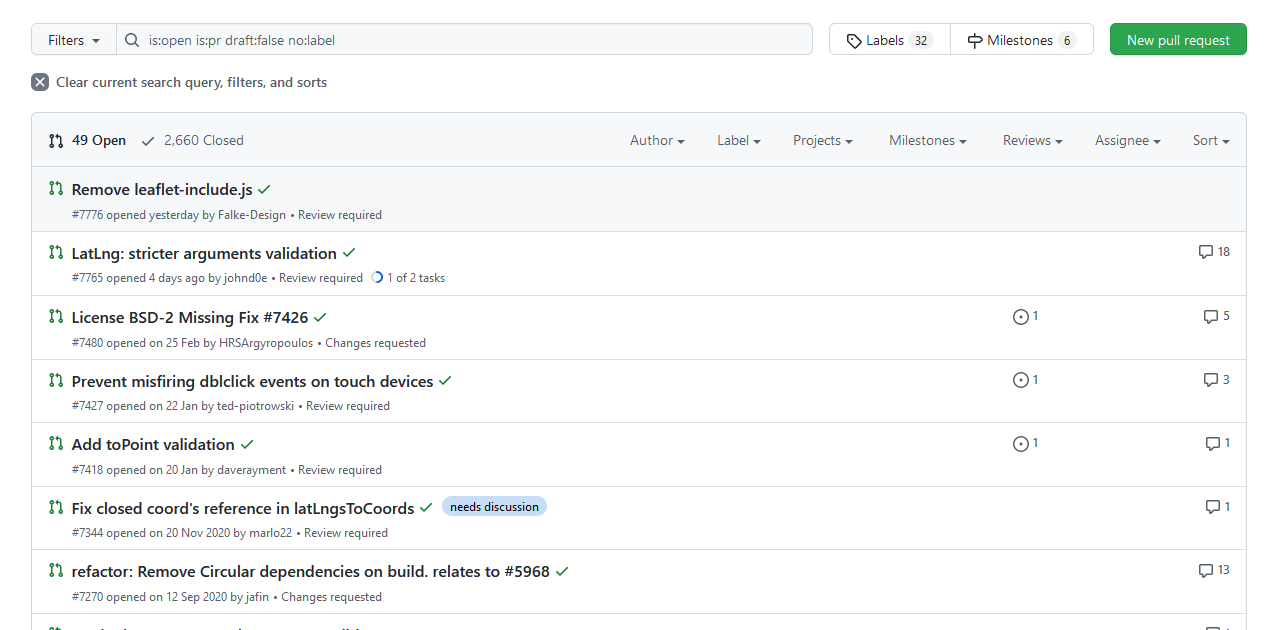Click pull request icon beside 49 Open
1266x630 pixels.
click(56, 141)
